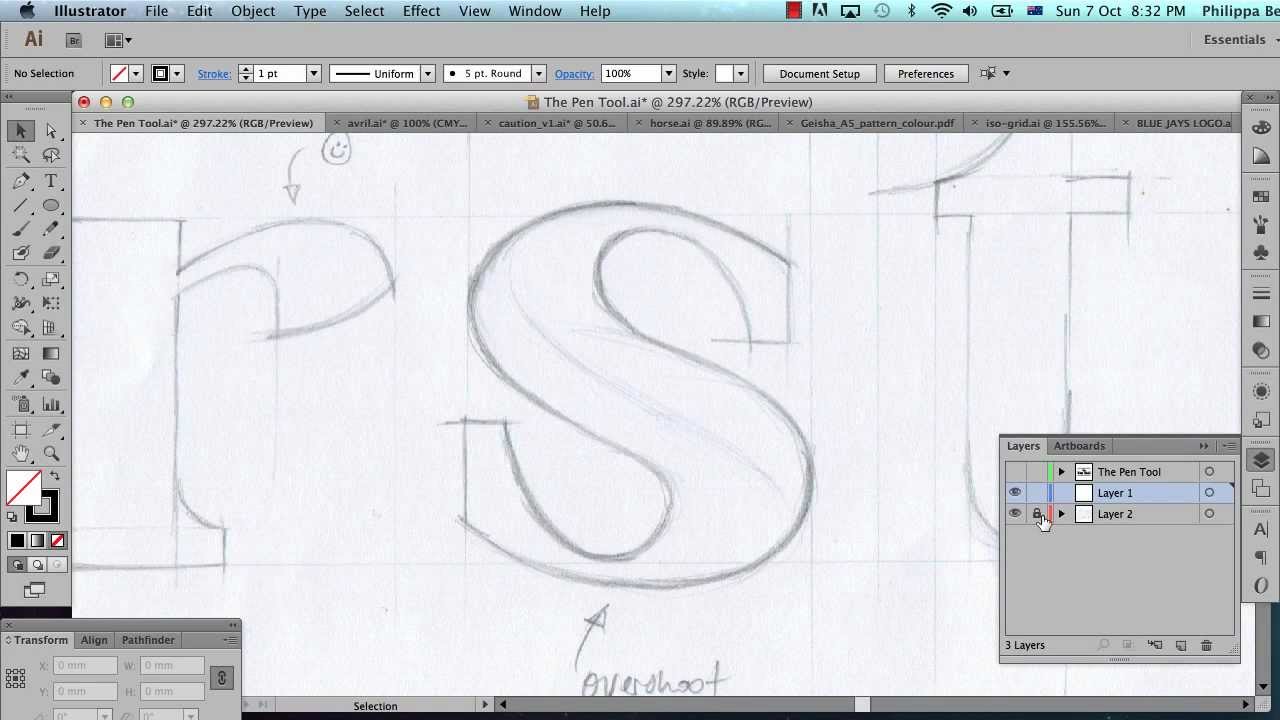Select the Symbol Sprayer tool
The image size is (1280, 720).
point(21,404)
